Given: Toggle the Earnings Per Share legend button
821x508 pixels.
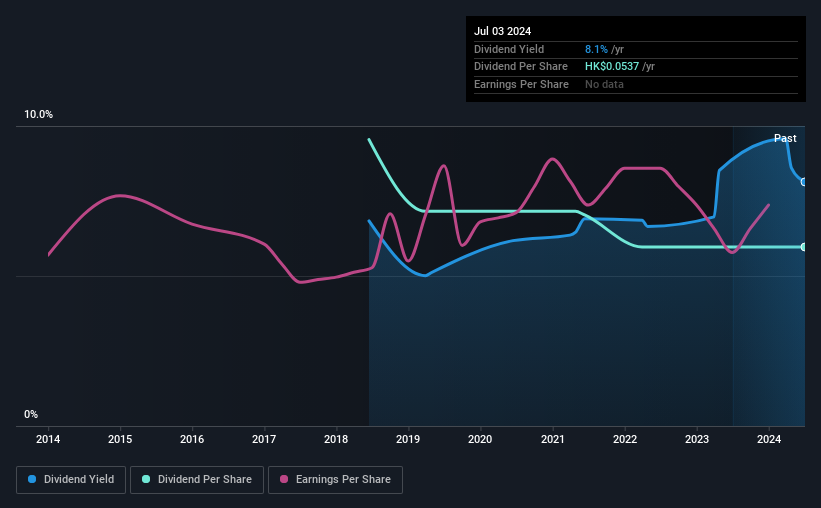Looking at the screenshot, I should 335,480.
